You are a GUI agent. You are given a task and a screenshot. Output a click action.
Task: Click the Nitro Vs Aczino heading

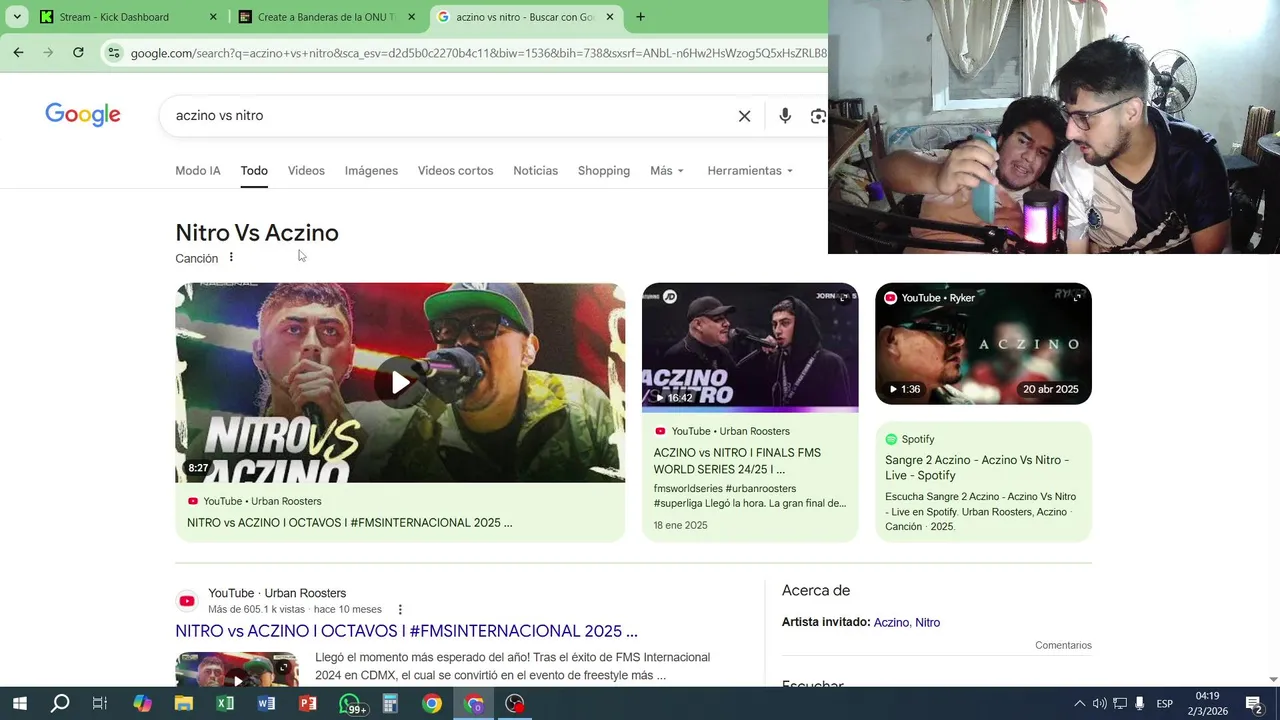click(x=257, y=232)
